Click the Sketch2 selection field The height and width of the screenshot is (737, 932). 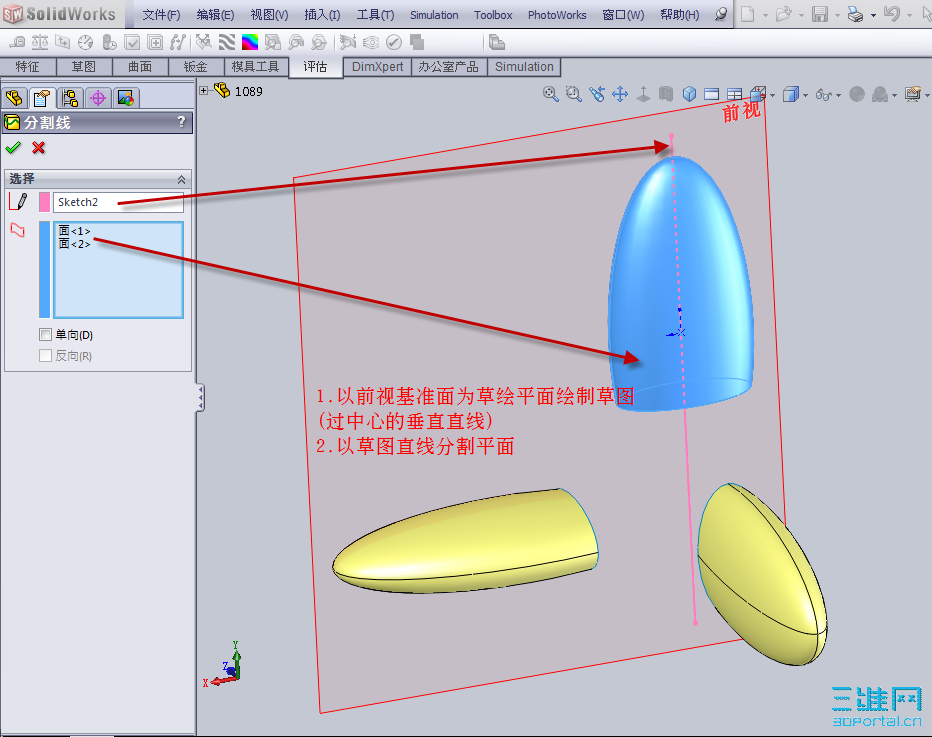point(118,202)
